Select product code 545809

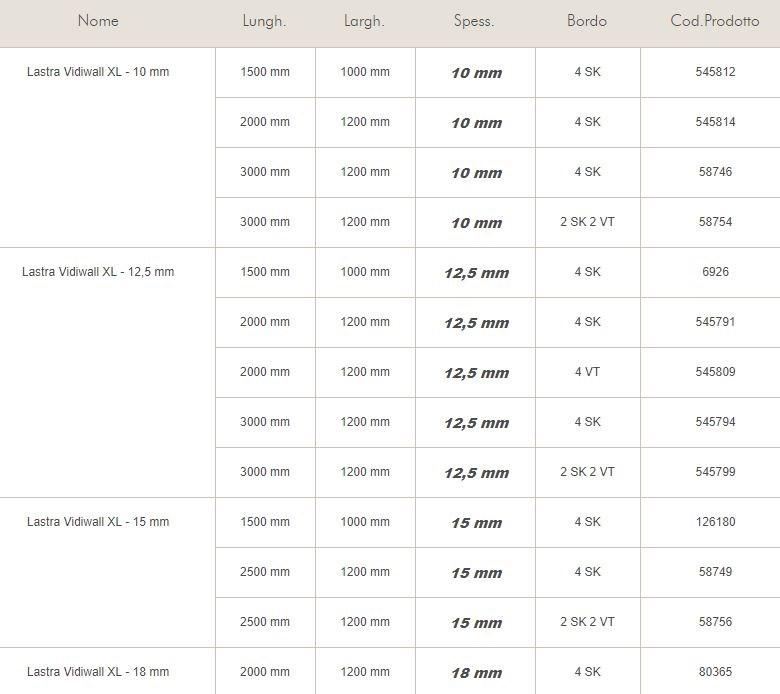tap(715, 372)
